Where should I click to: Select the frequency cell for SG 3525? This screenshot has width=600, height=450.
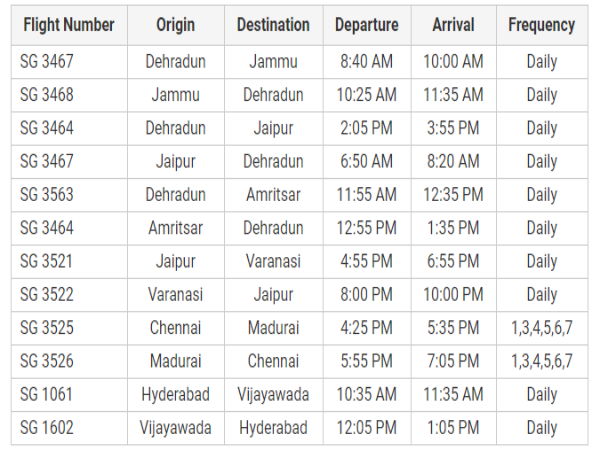541,328
